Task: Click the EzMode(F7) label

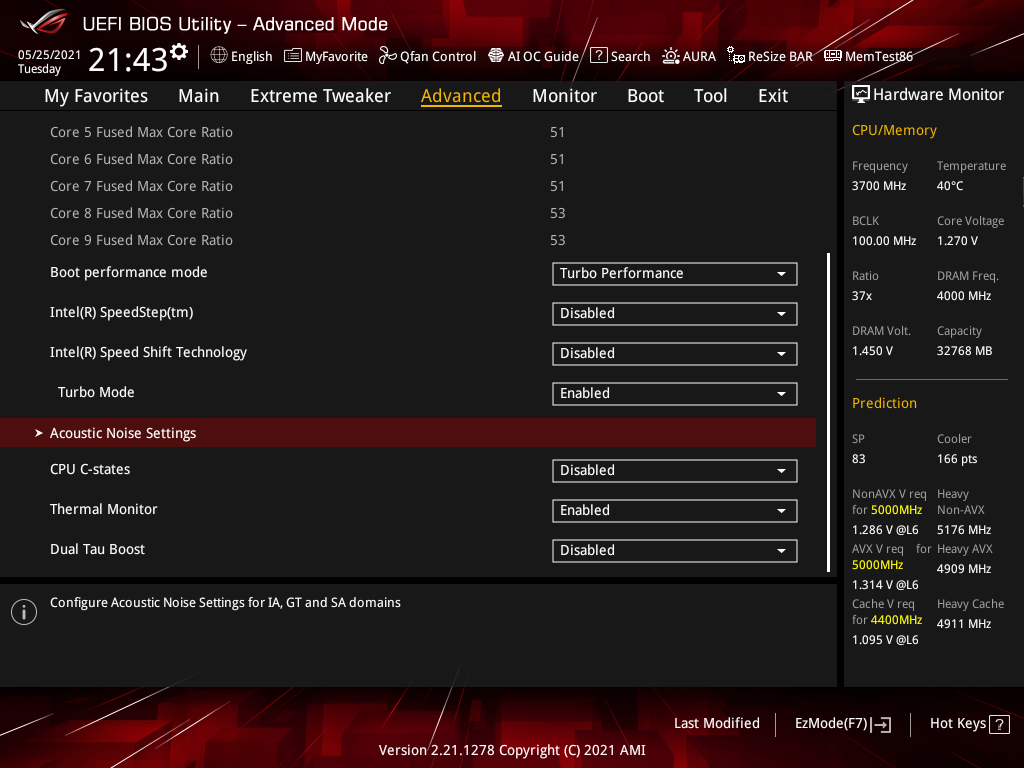Action: 831,724
